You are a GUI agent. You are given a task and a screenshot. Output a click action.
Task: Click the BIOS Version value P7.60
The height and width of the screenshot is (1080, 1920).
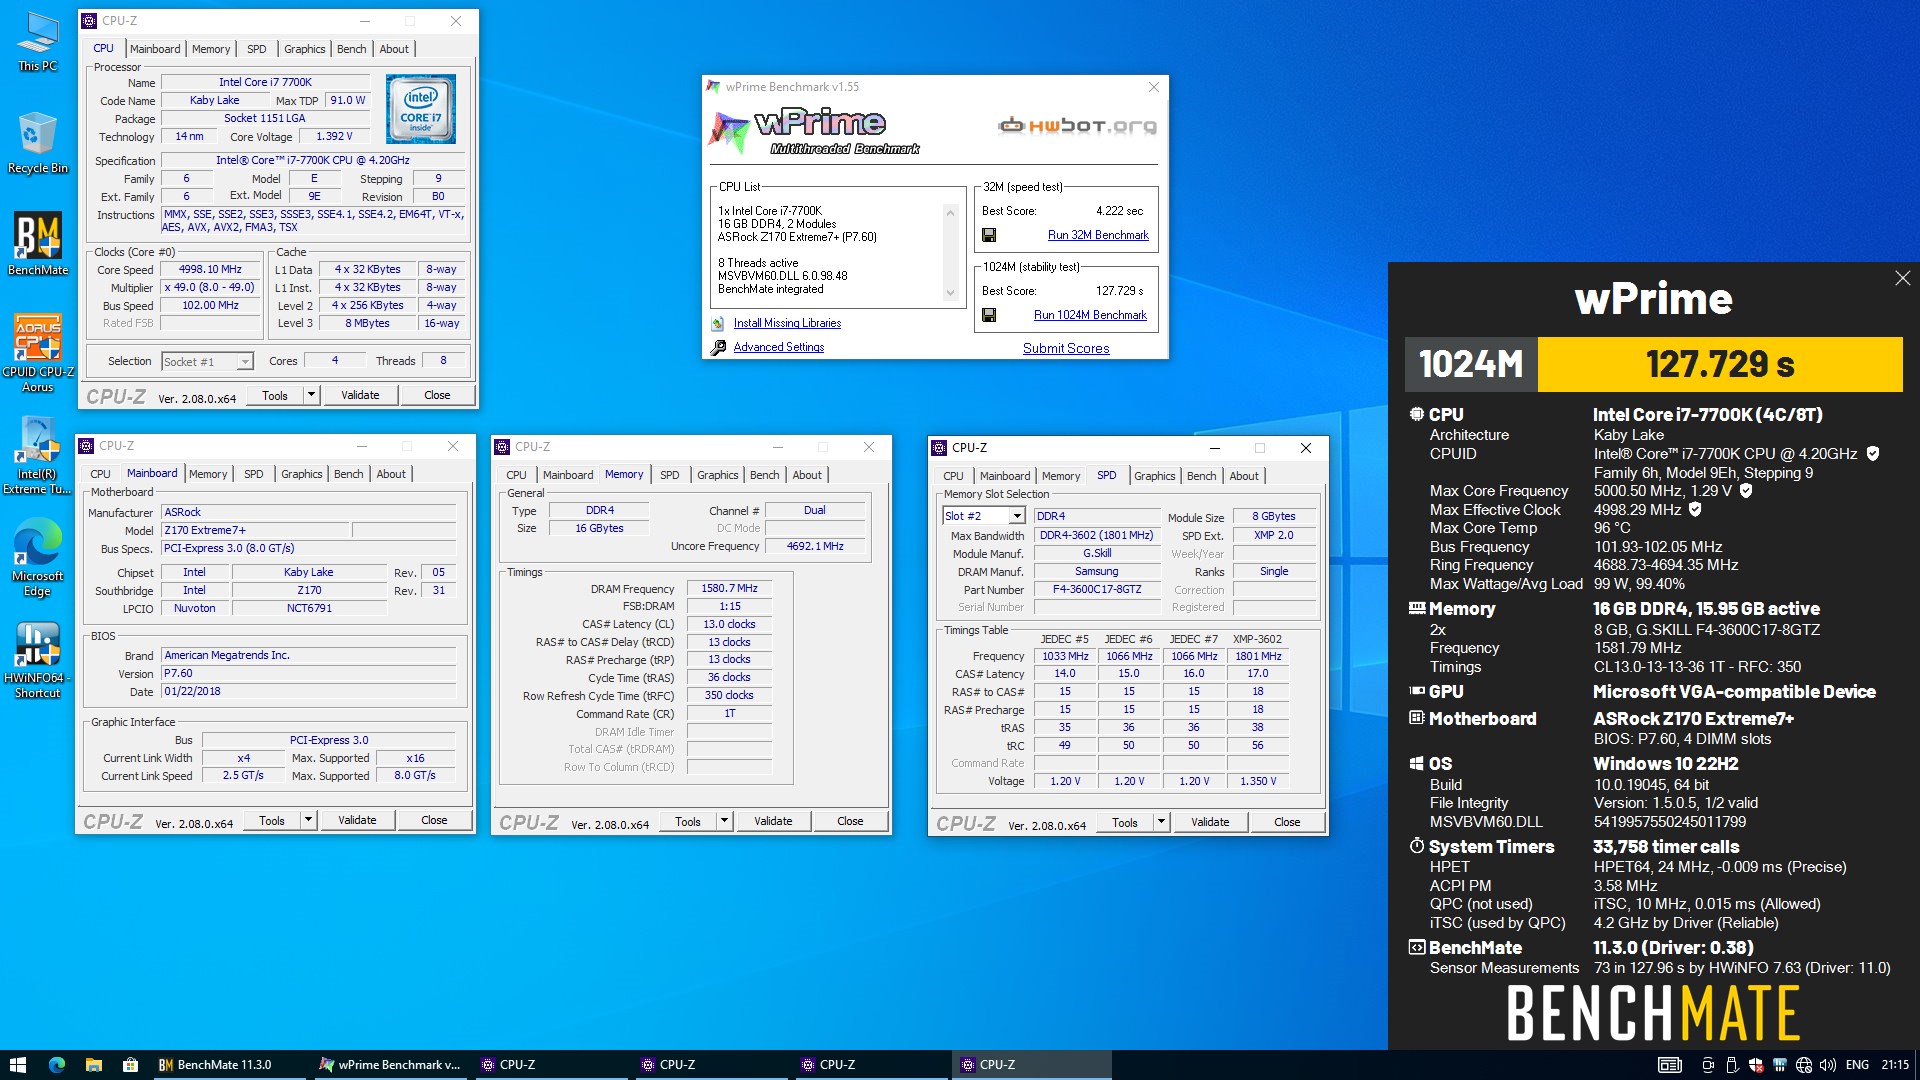click(x=308, y=673)
